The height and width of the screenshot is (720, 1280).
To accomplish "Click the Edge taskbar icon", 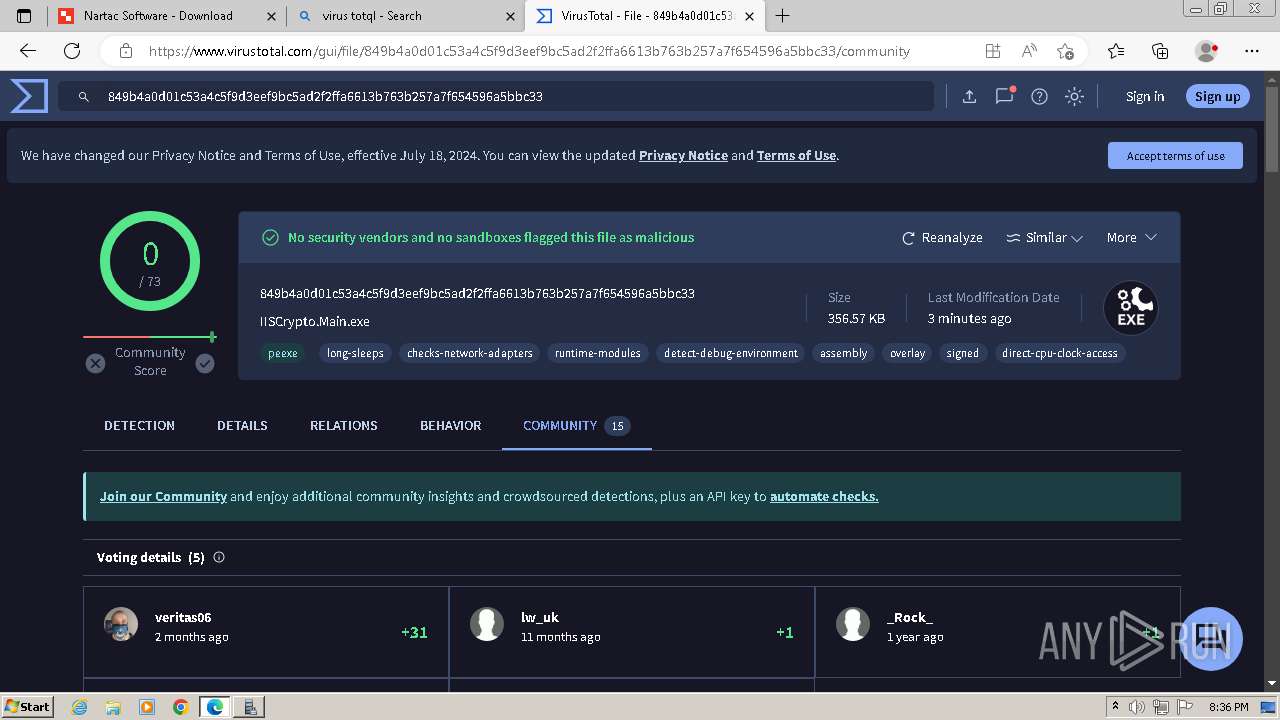I will tap(214, 707).
